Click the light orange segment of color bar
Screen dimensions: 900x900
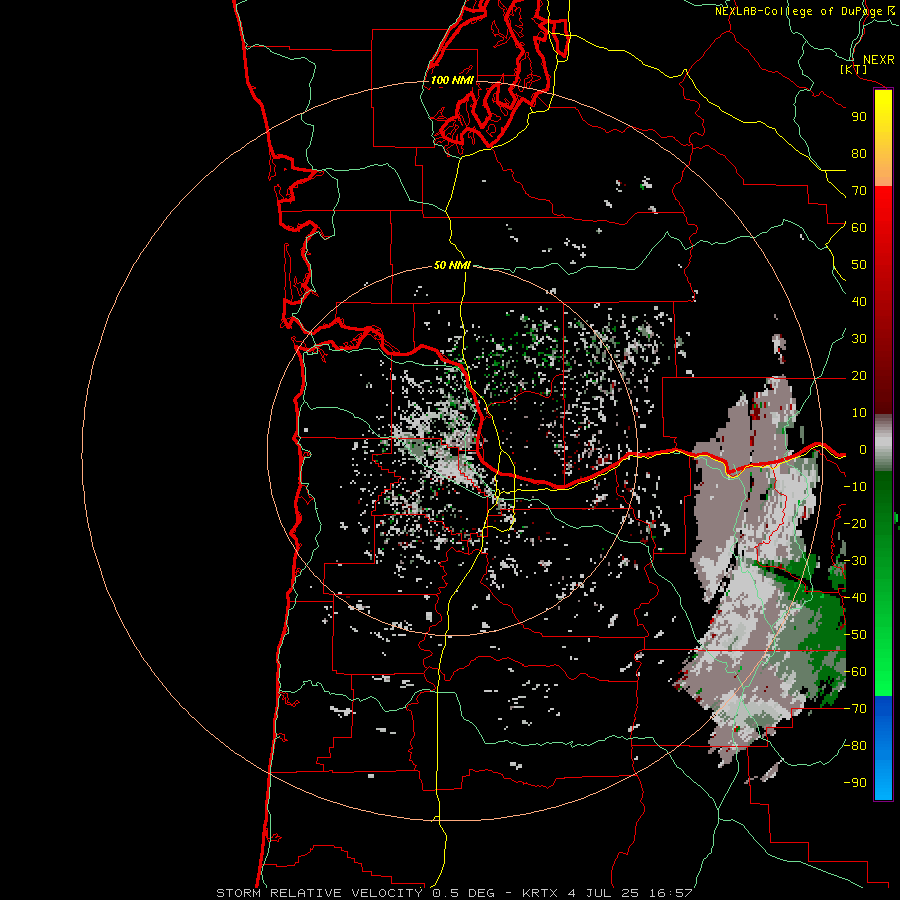coord(883,171)
